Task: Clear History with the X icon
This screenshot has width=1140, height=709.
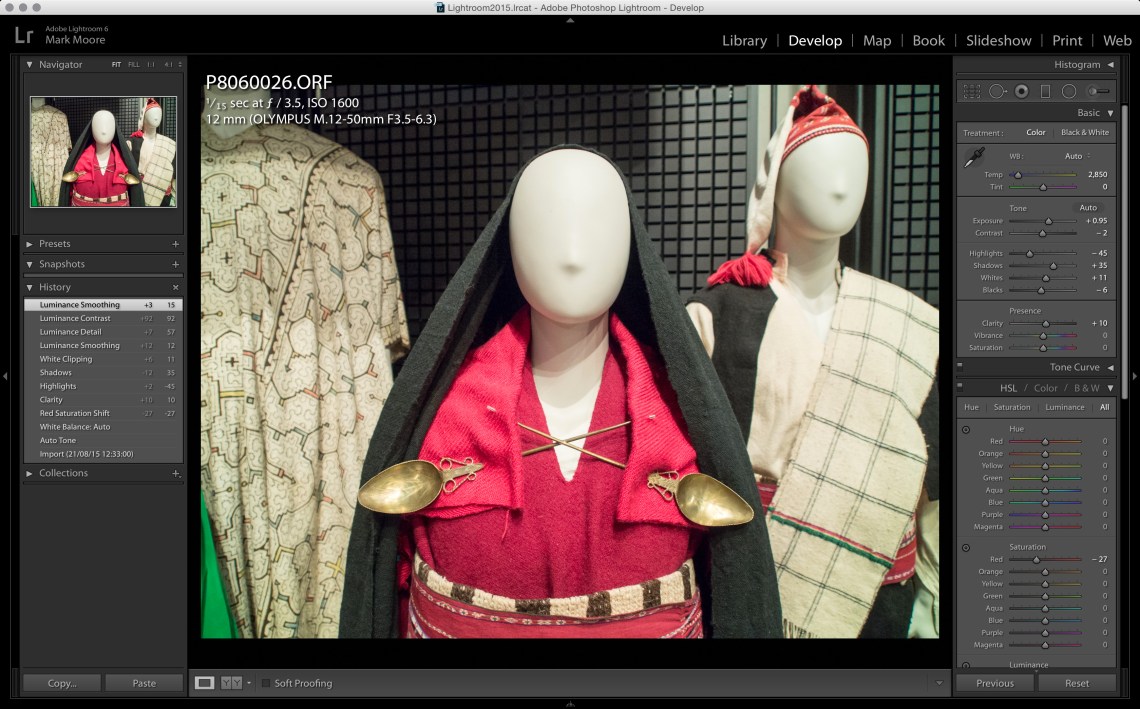Action: tap(175, 287)
